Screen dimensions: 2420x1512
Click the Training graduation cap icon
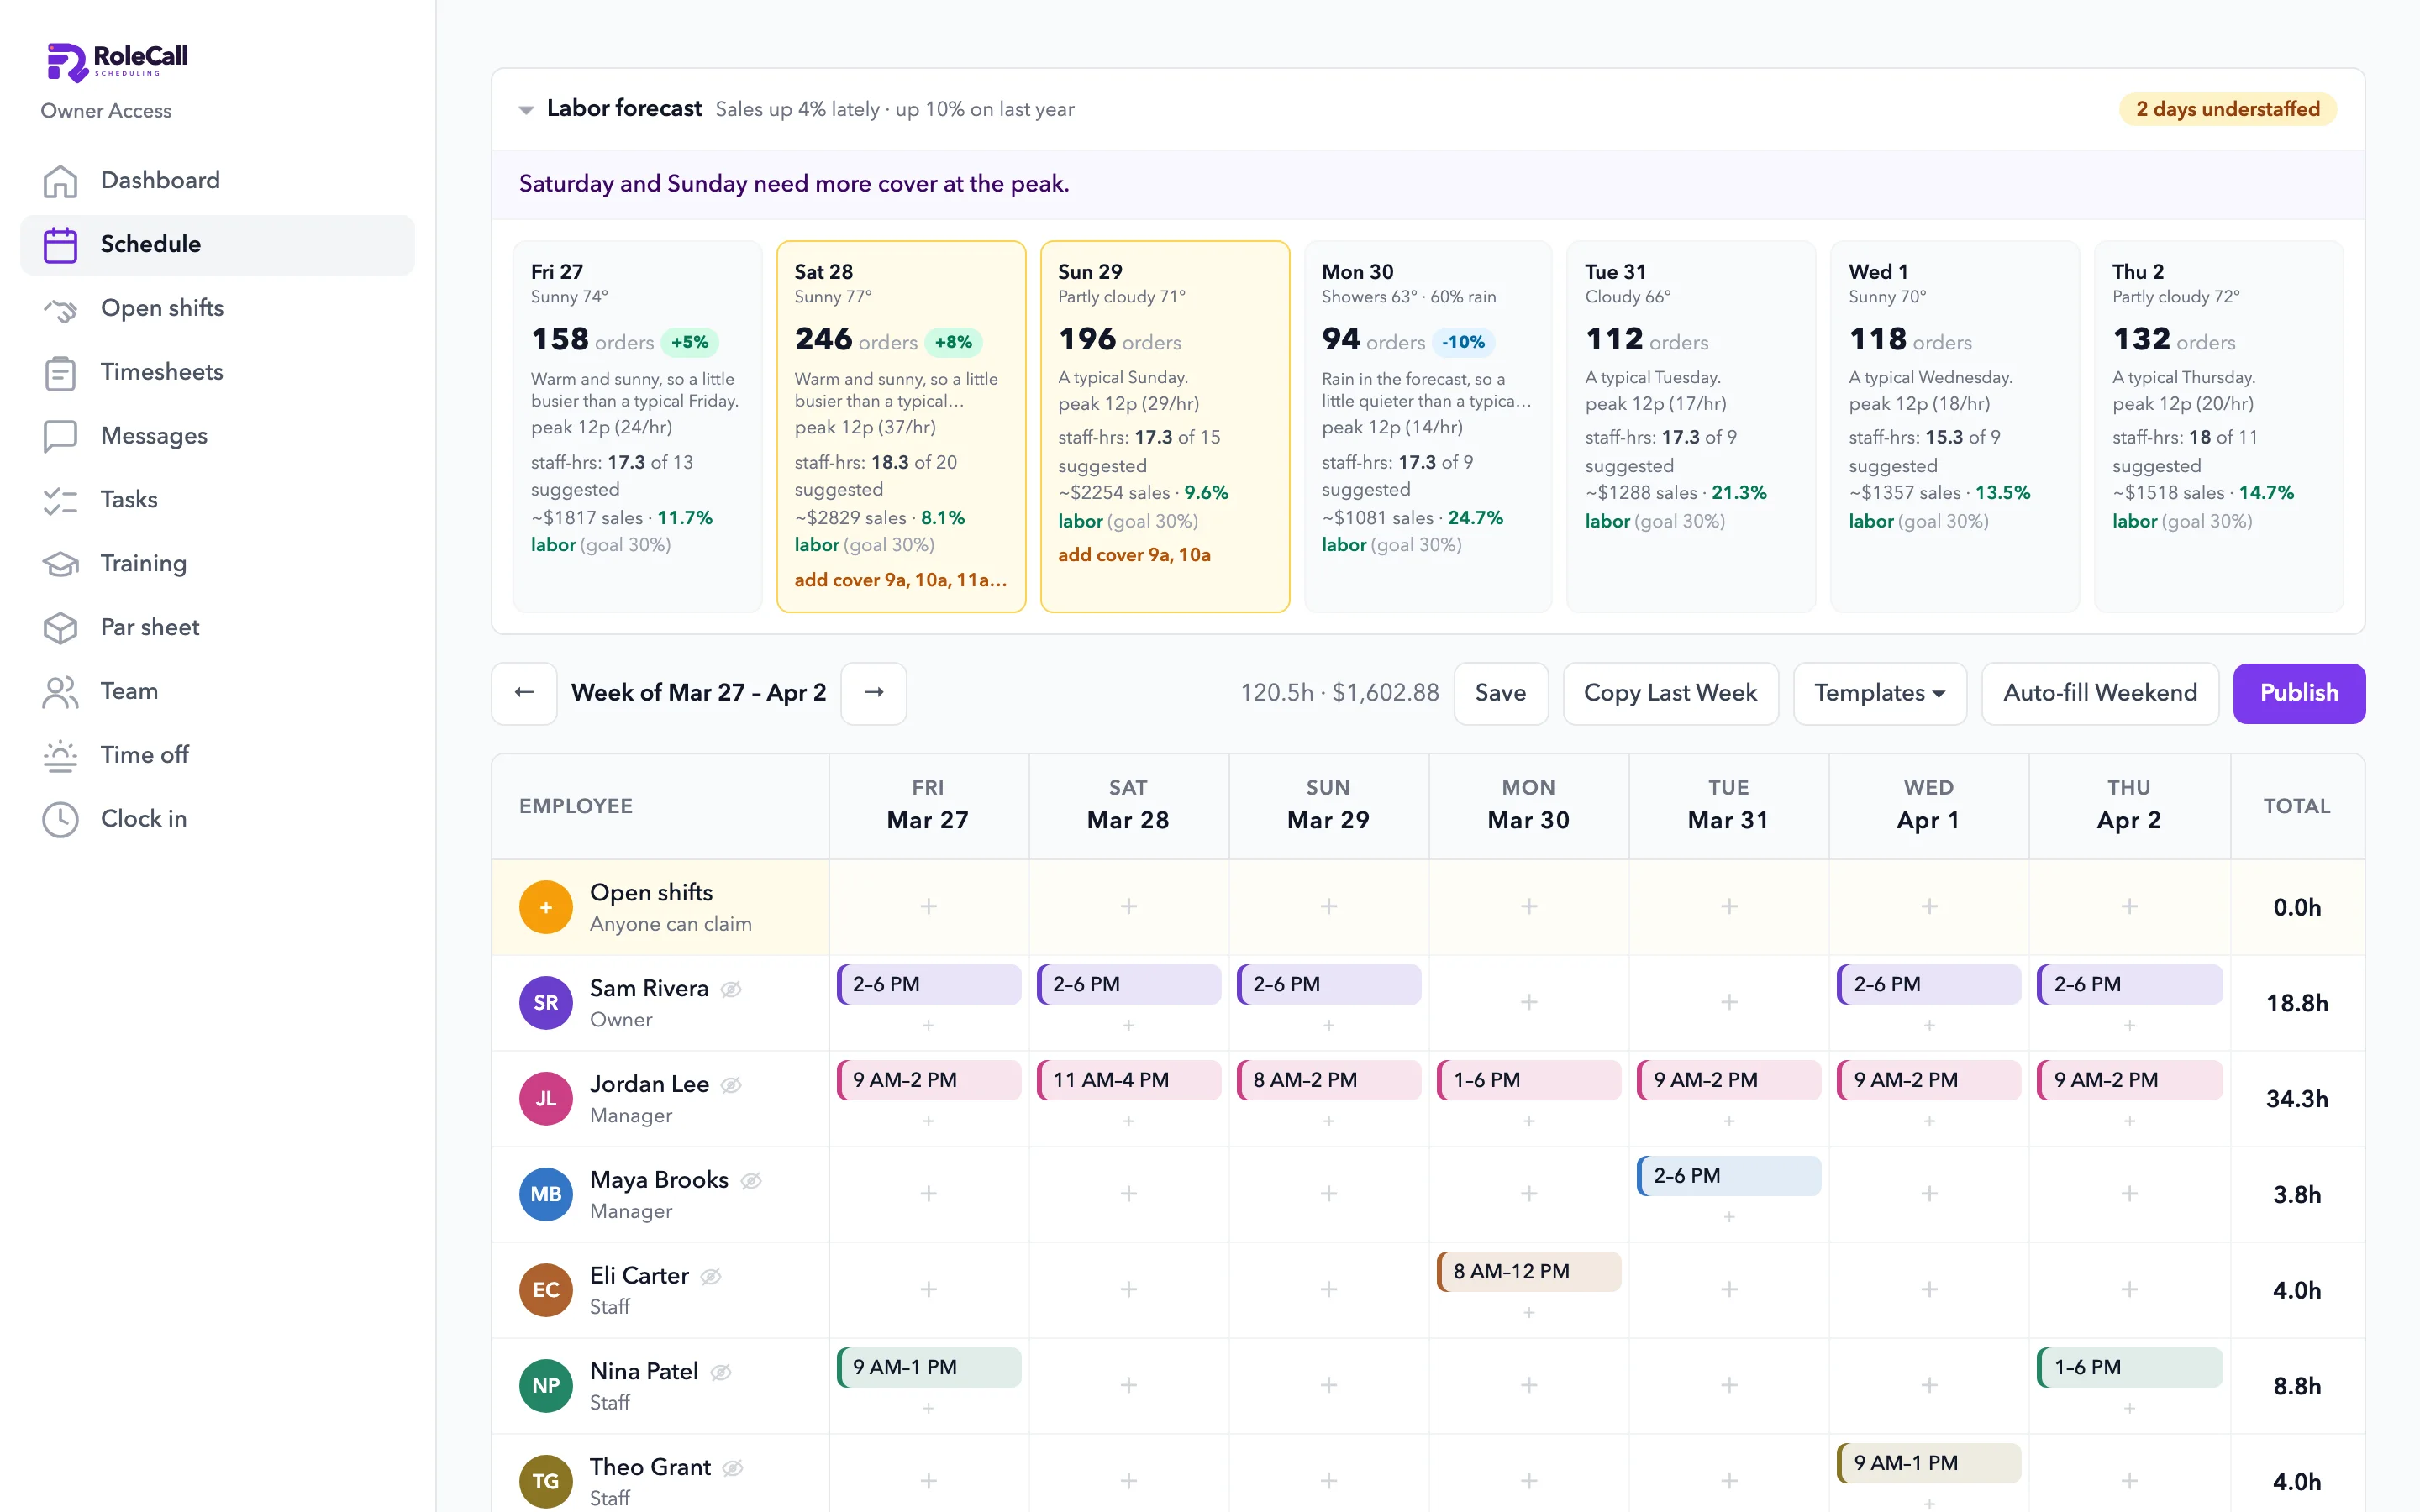[x=60, y=564]
